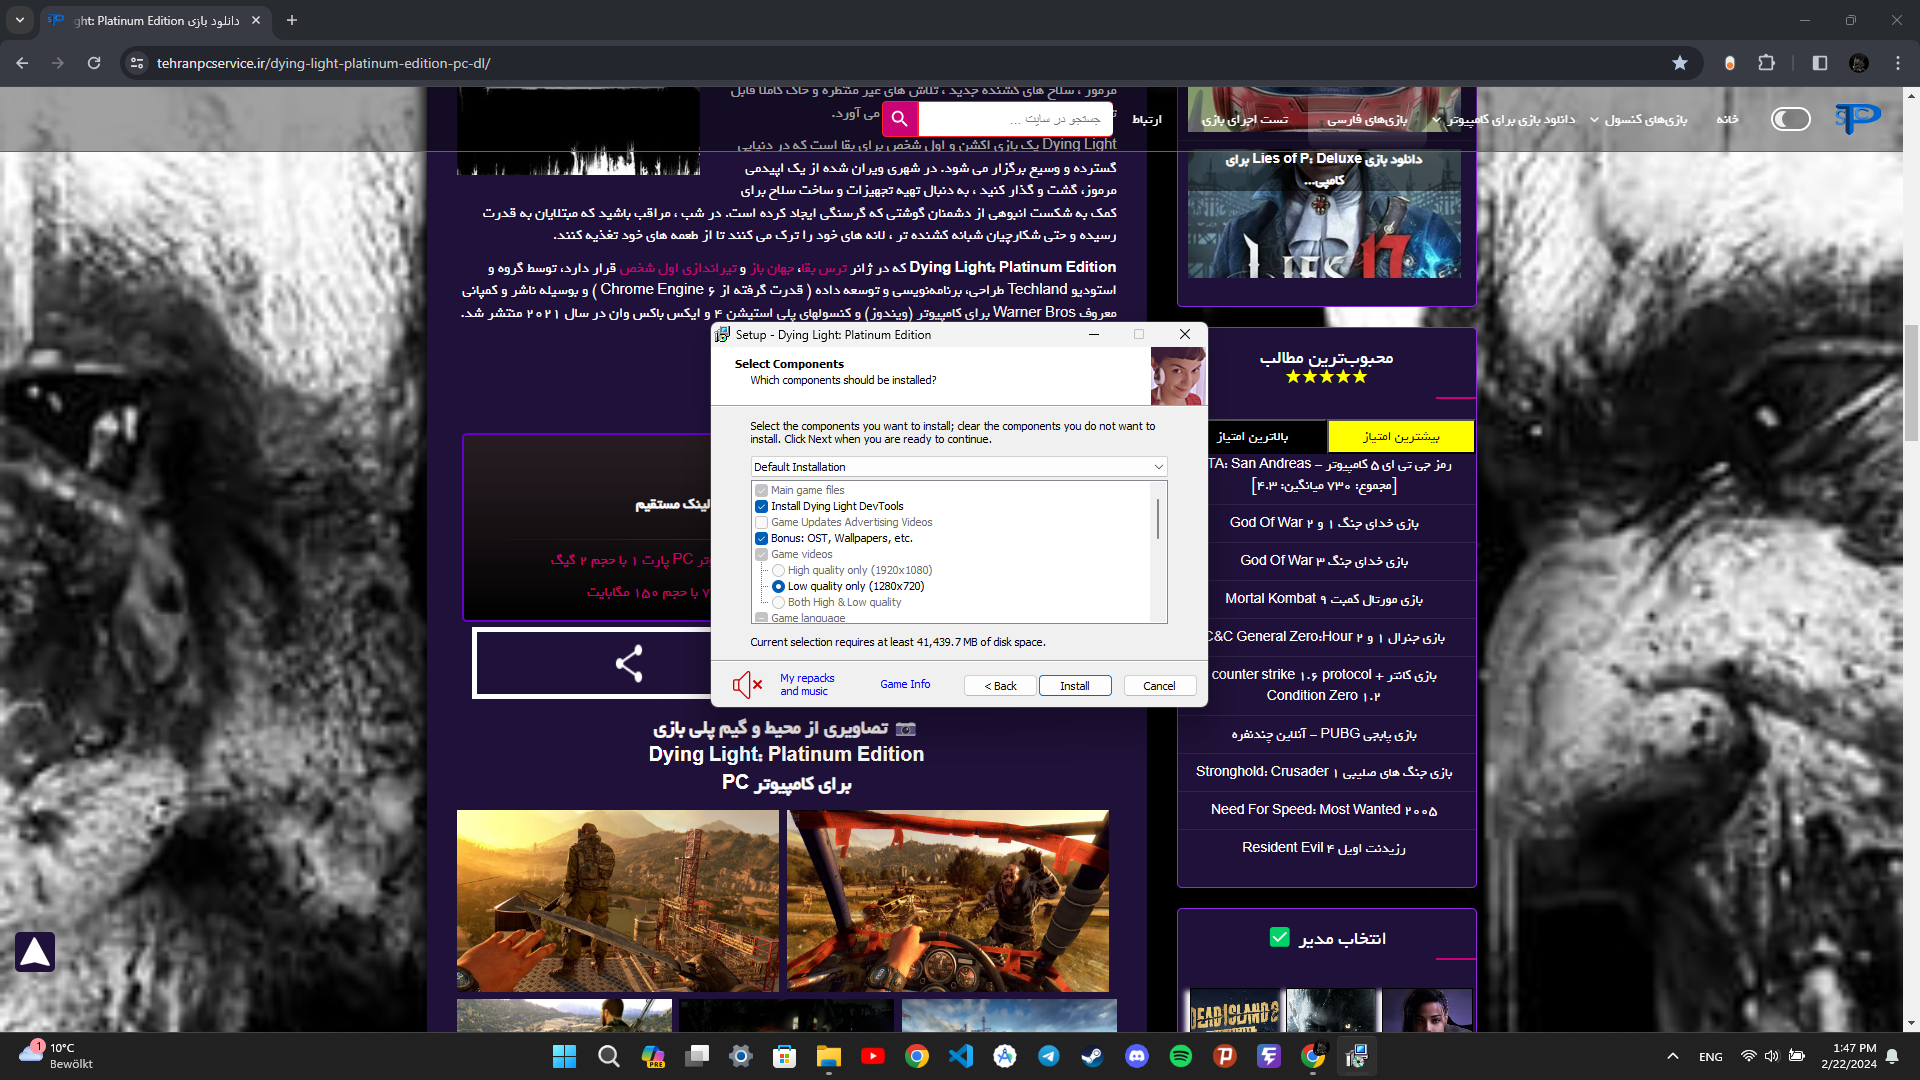This screenshot has width=1920, height=1080.
Task: Open Spotify from the taskbar
Action: click(1181, 1056)
